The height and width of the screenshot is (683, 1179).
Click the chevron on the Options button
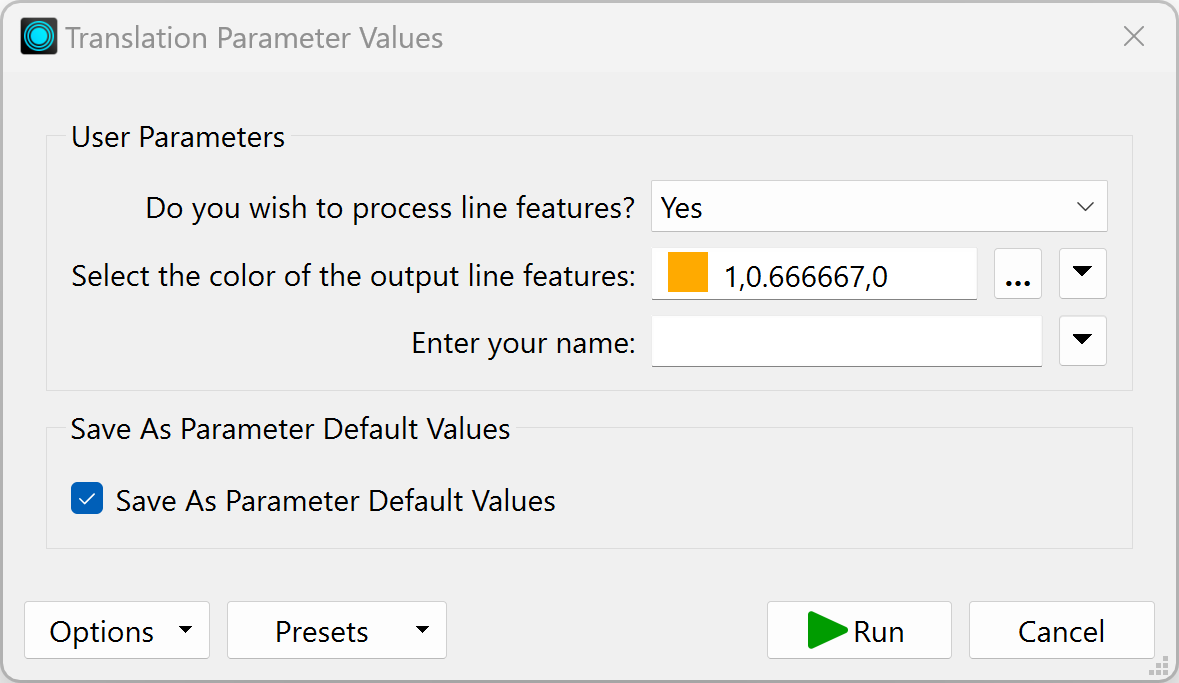(x=185, y=630)
